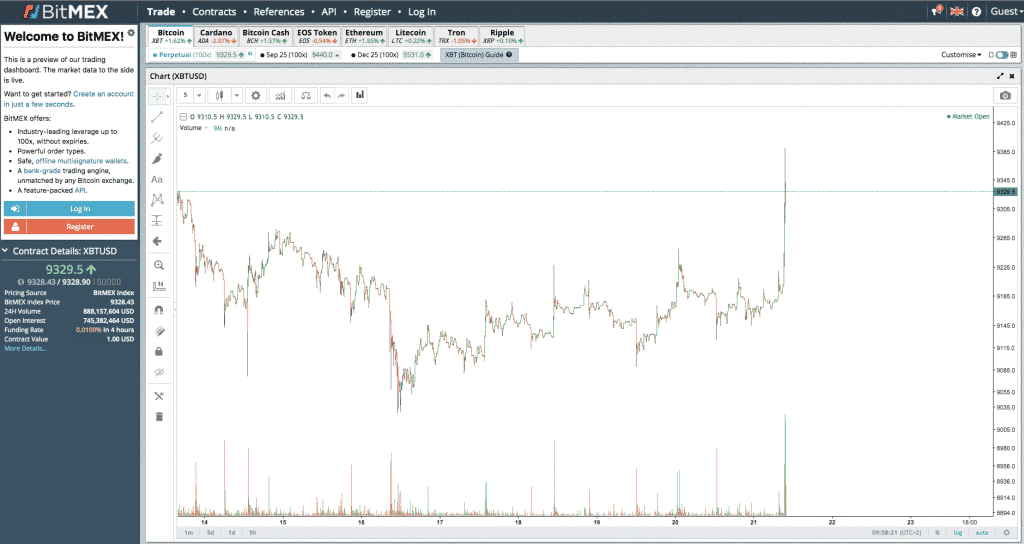Open the Volume indicator dropdown arrow
This screenshot has width=1024, height=544.
coord(206,128)
